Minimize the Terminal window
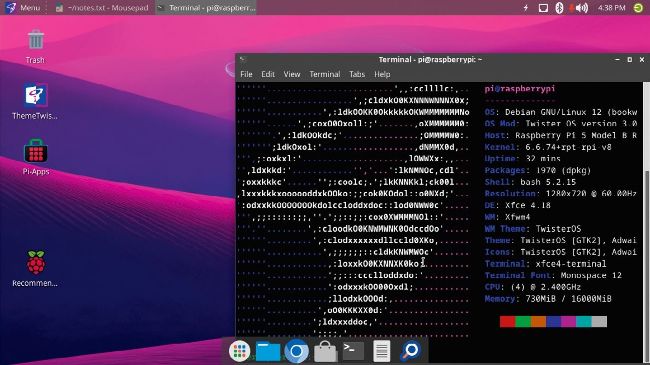This screenshot has height=365, width=650. (x=617, y=60)
